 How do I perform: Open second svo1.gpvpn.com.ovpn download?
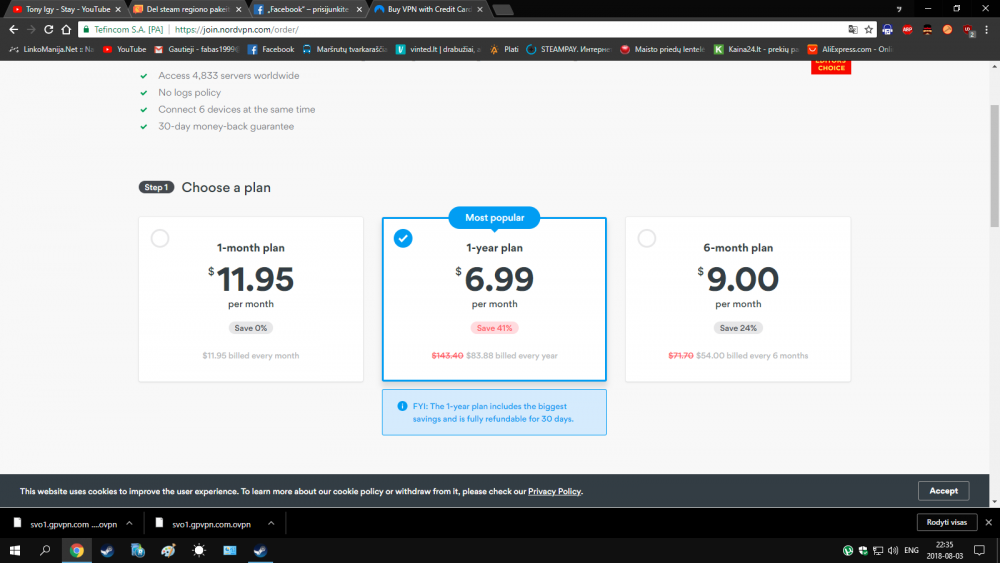coord(204,524)
